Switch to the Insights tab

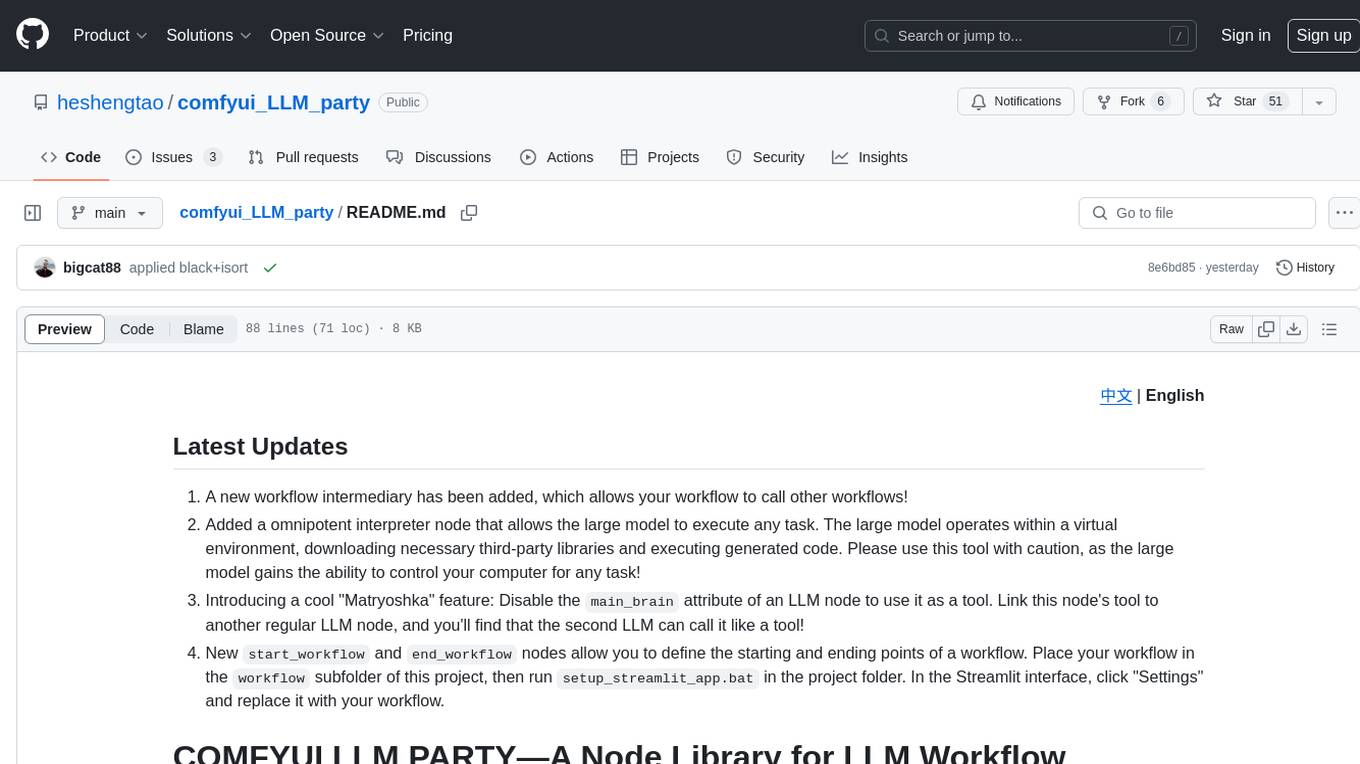pos(869,157)
